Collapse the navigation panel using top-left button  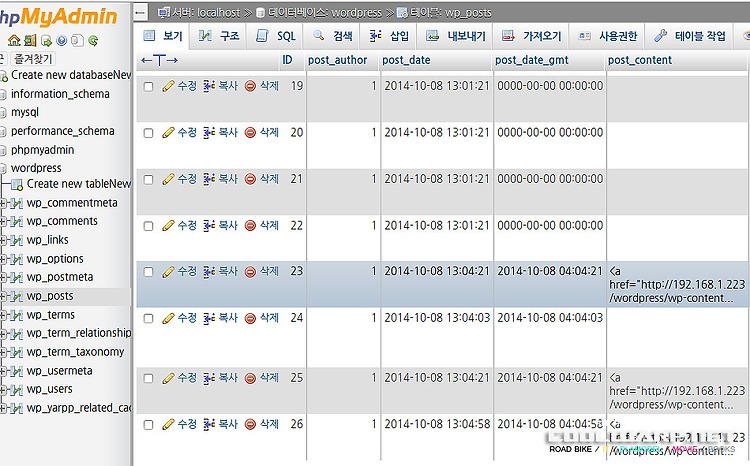[x=140, y=13]
